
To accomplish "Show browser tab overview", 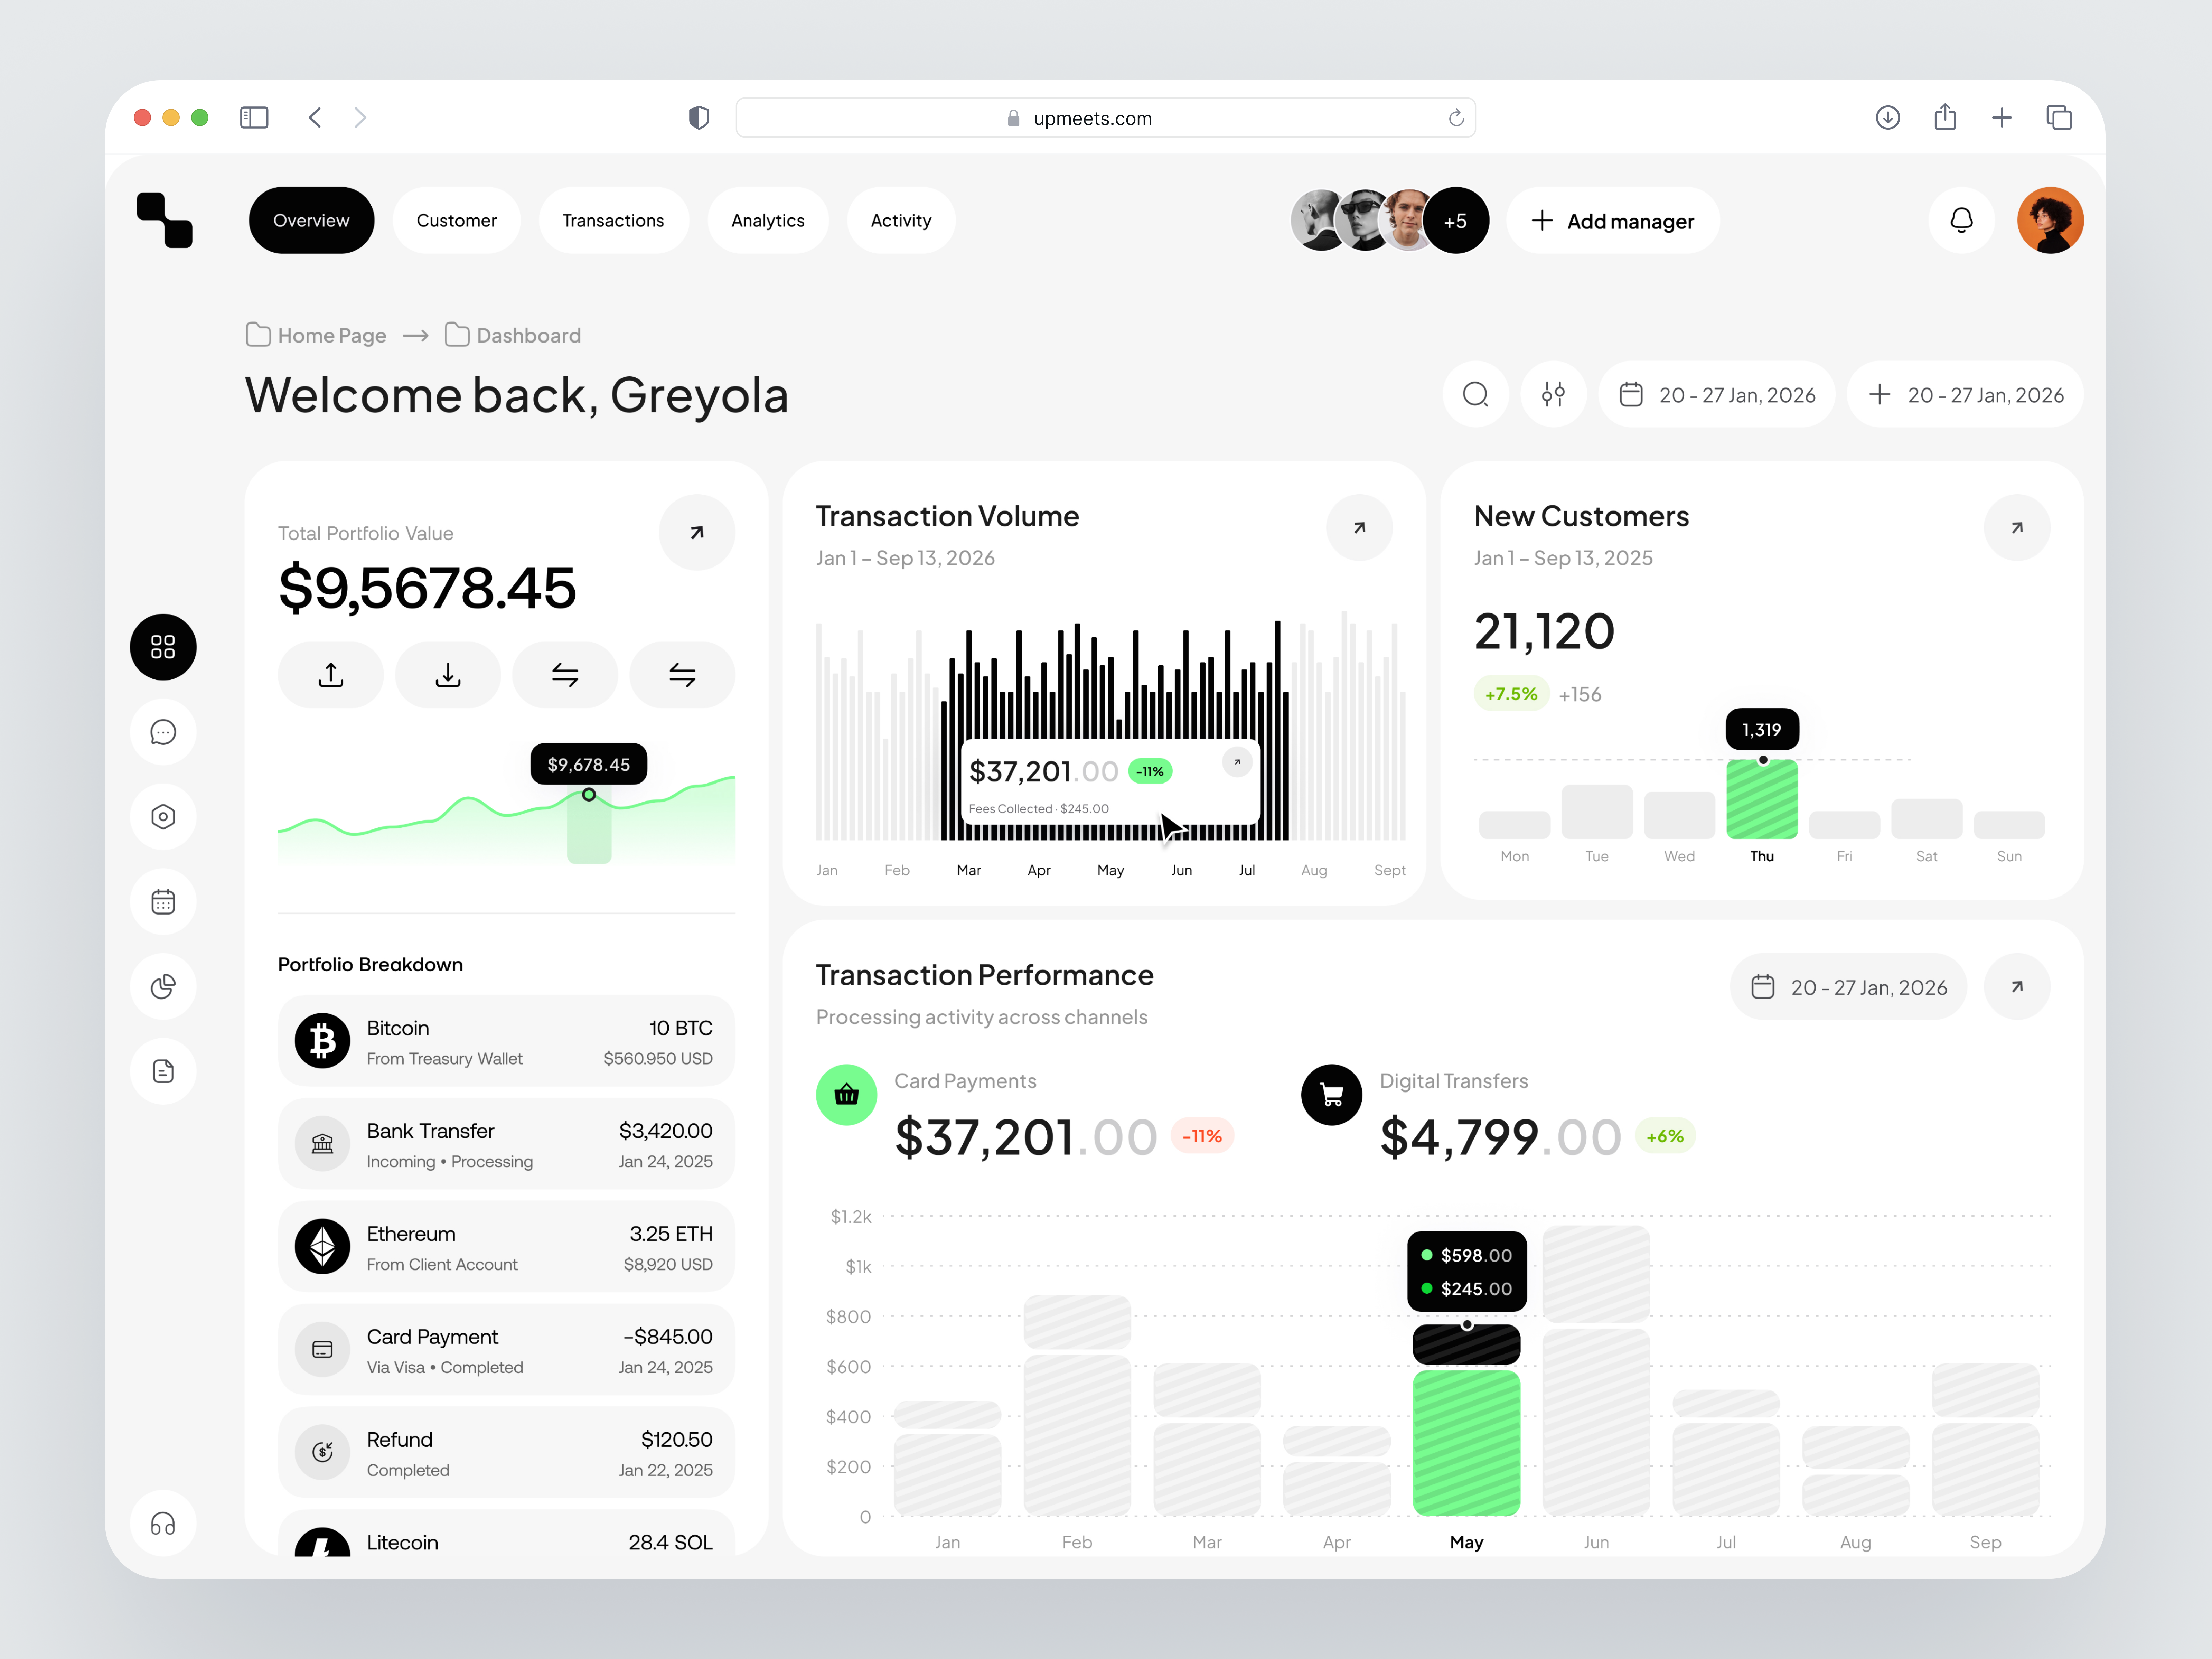I will tap(2059, 118).
